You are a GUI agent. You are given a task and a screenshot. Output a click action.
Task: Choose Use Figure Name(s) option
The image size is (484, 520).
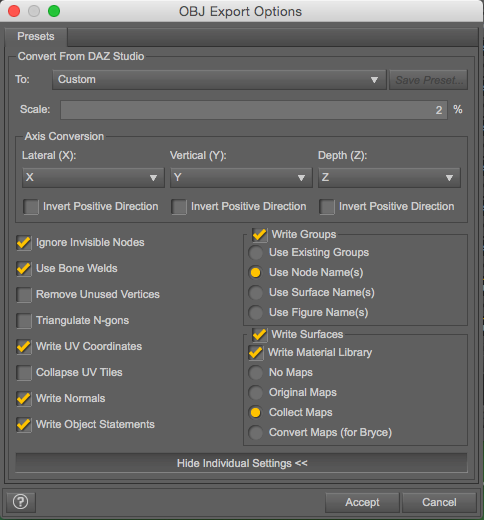256,313
